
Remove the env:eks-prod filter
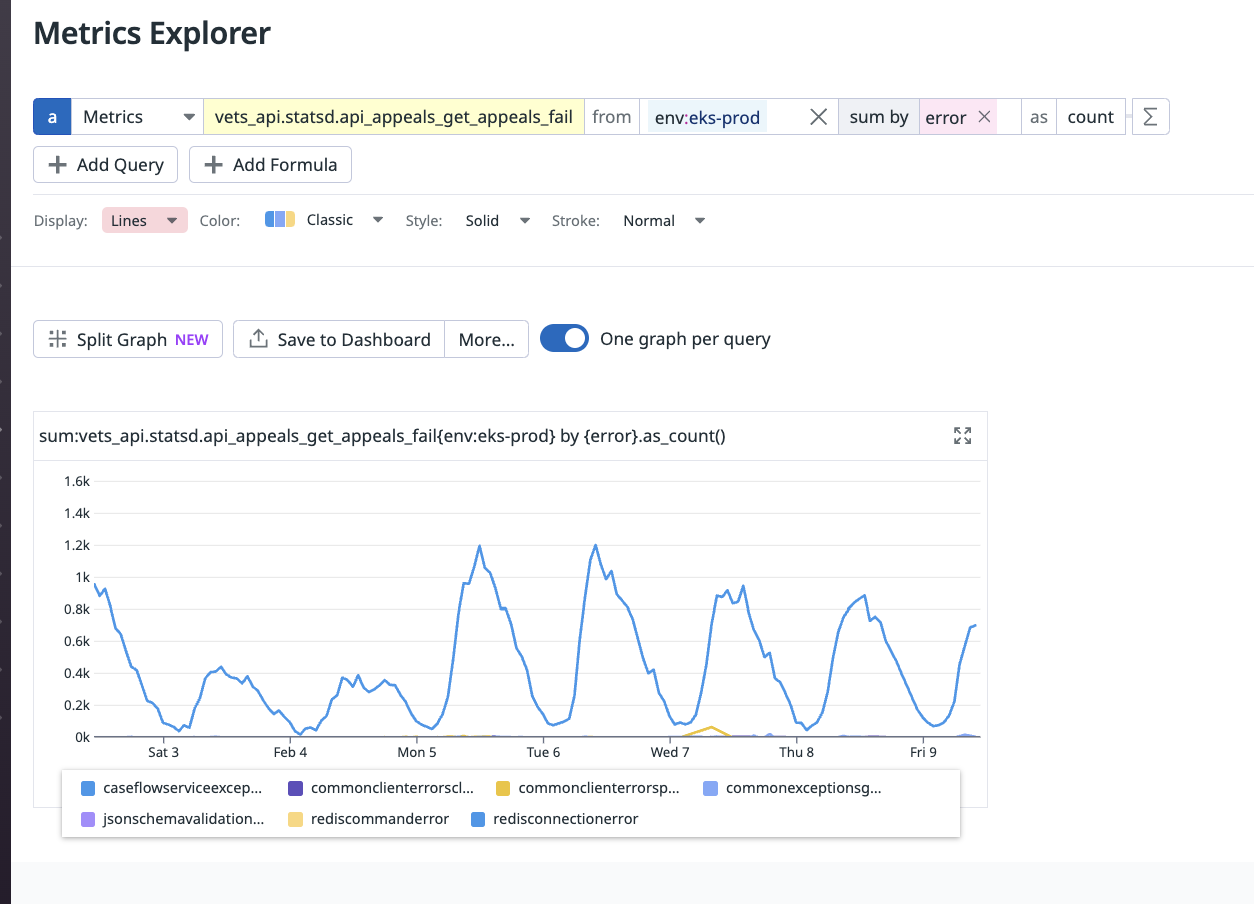point(818,116)
